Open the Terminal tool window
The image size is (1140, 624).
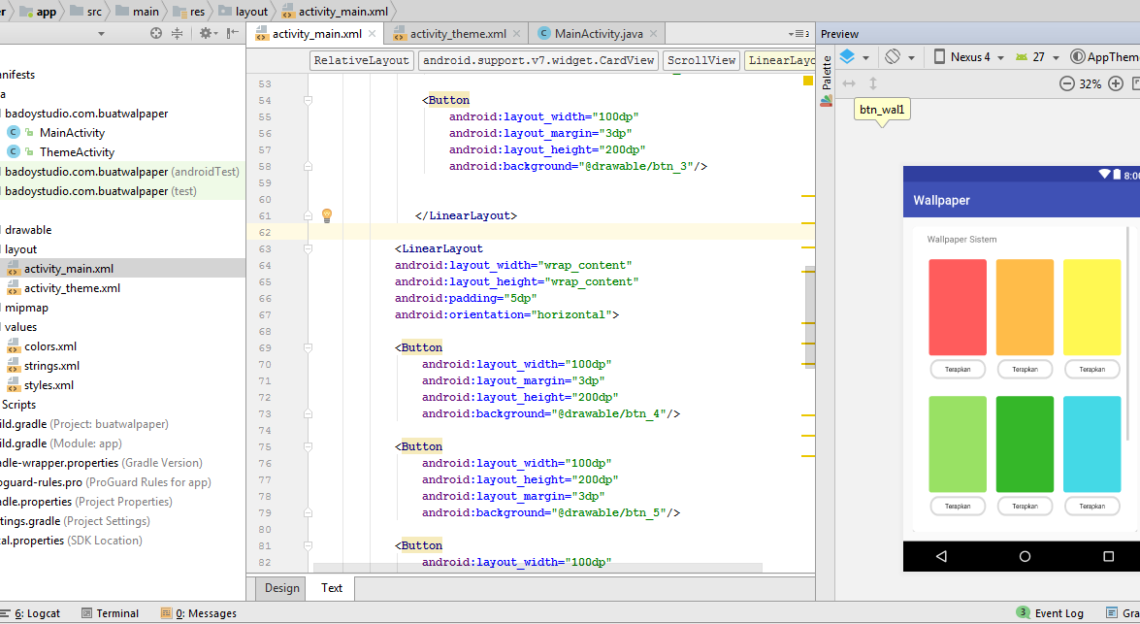click(x=110, y=613)
